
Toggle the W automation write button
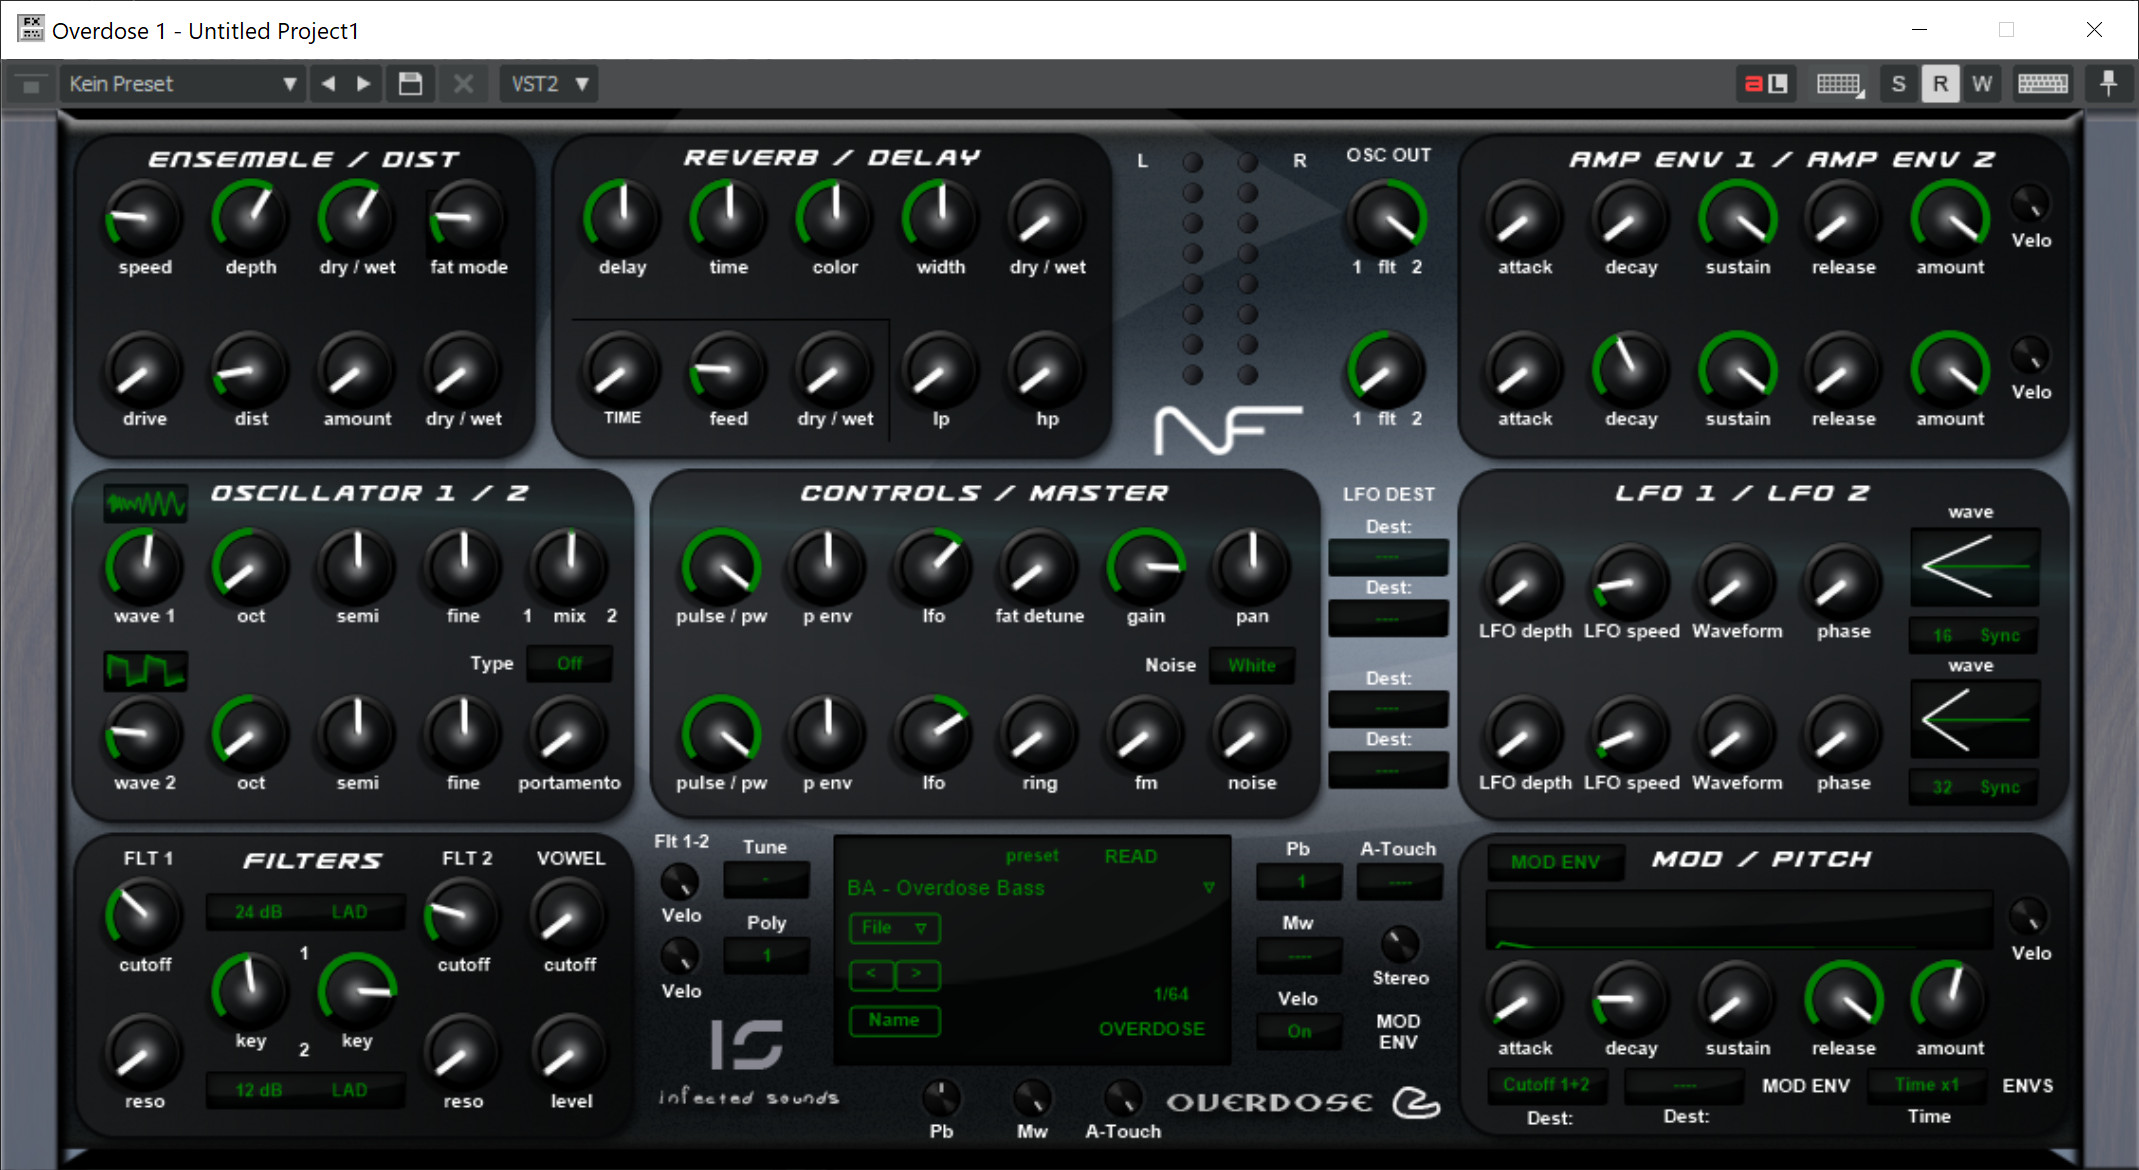(1982, 84)
